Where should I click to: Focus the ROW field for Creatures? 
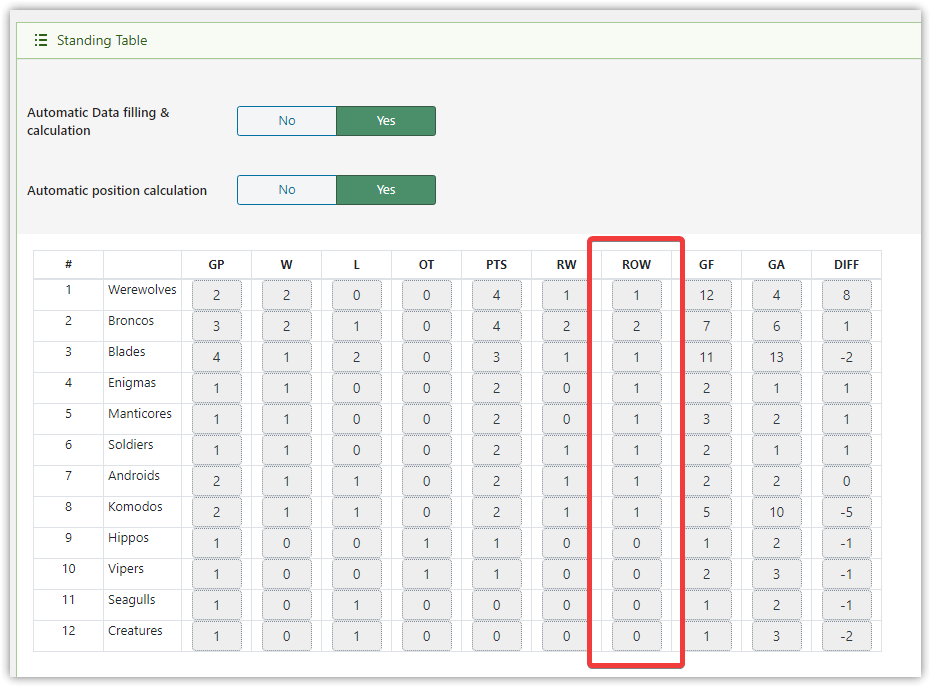coord(636,636)
